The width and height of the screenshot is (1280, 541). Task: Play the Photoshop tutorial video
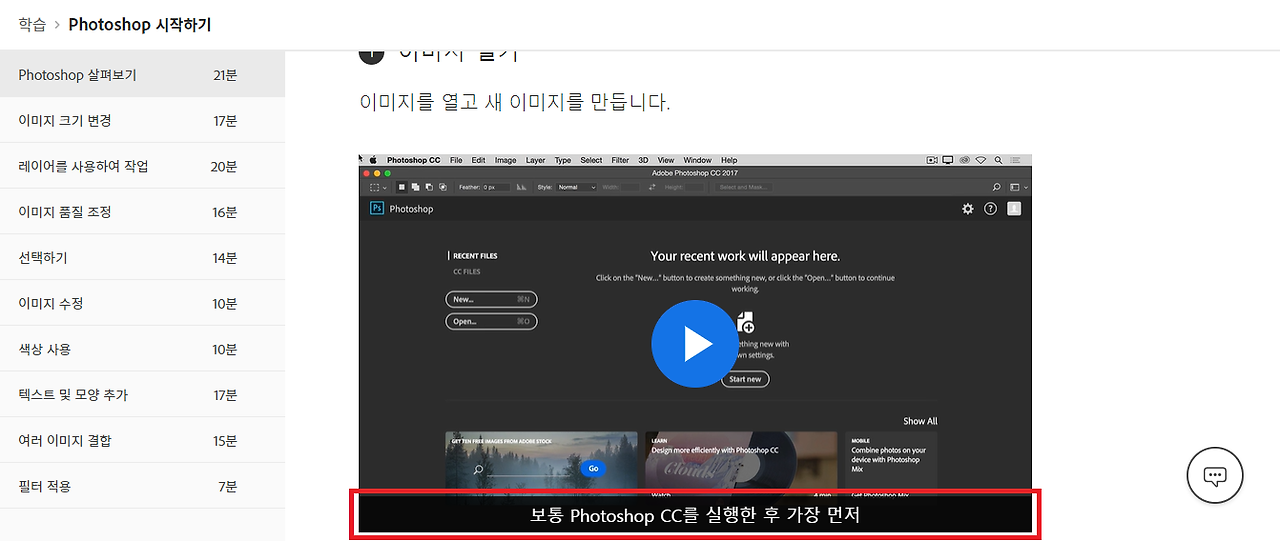[697, 344]
